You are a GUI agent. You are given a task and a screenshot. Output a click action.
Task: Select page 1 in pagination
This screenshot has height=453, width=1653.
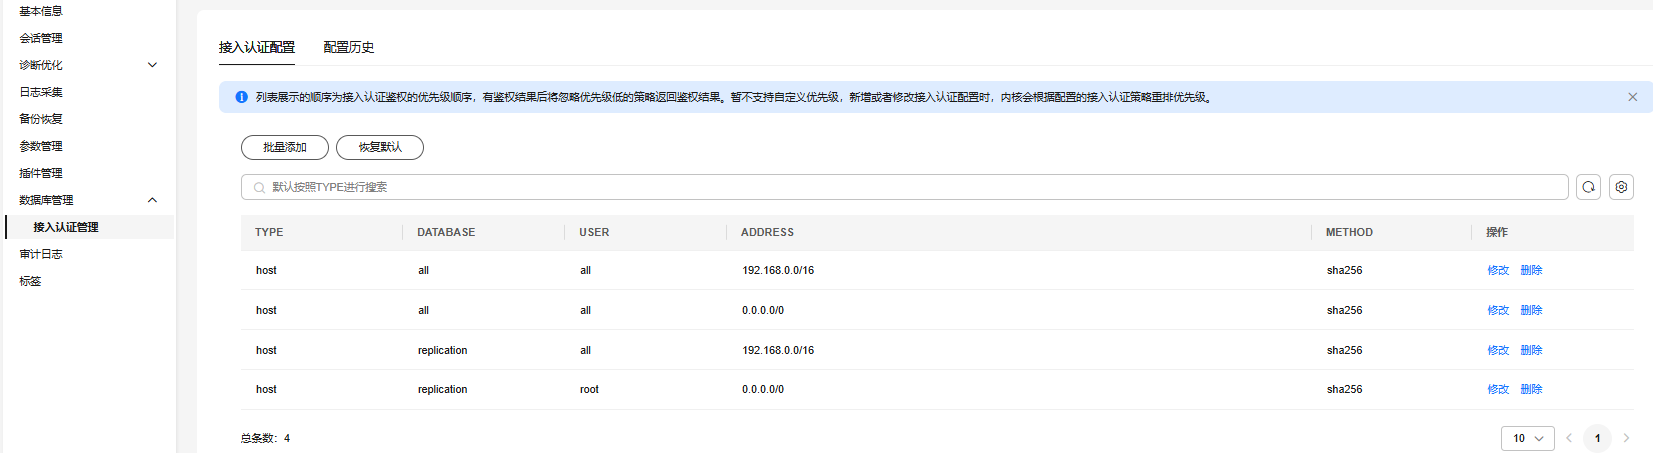click(x=1597, y=438)
